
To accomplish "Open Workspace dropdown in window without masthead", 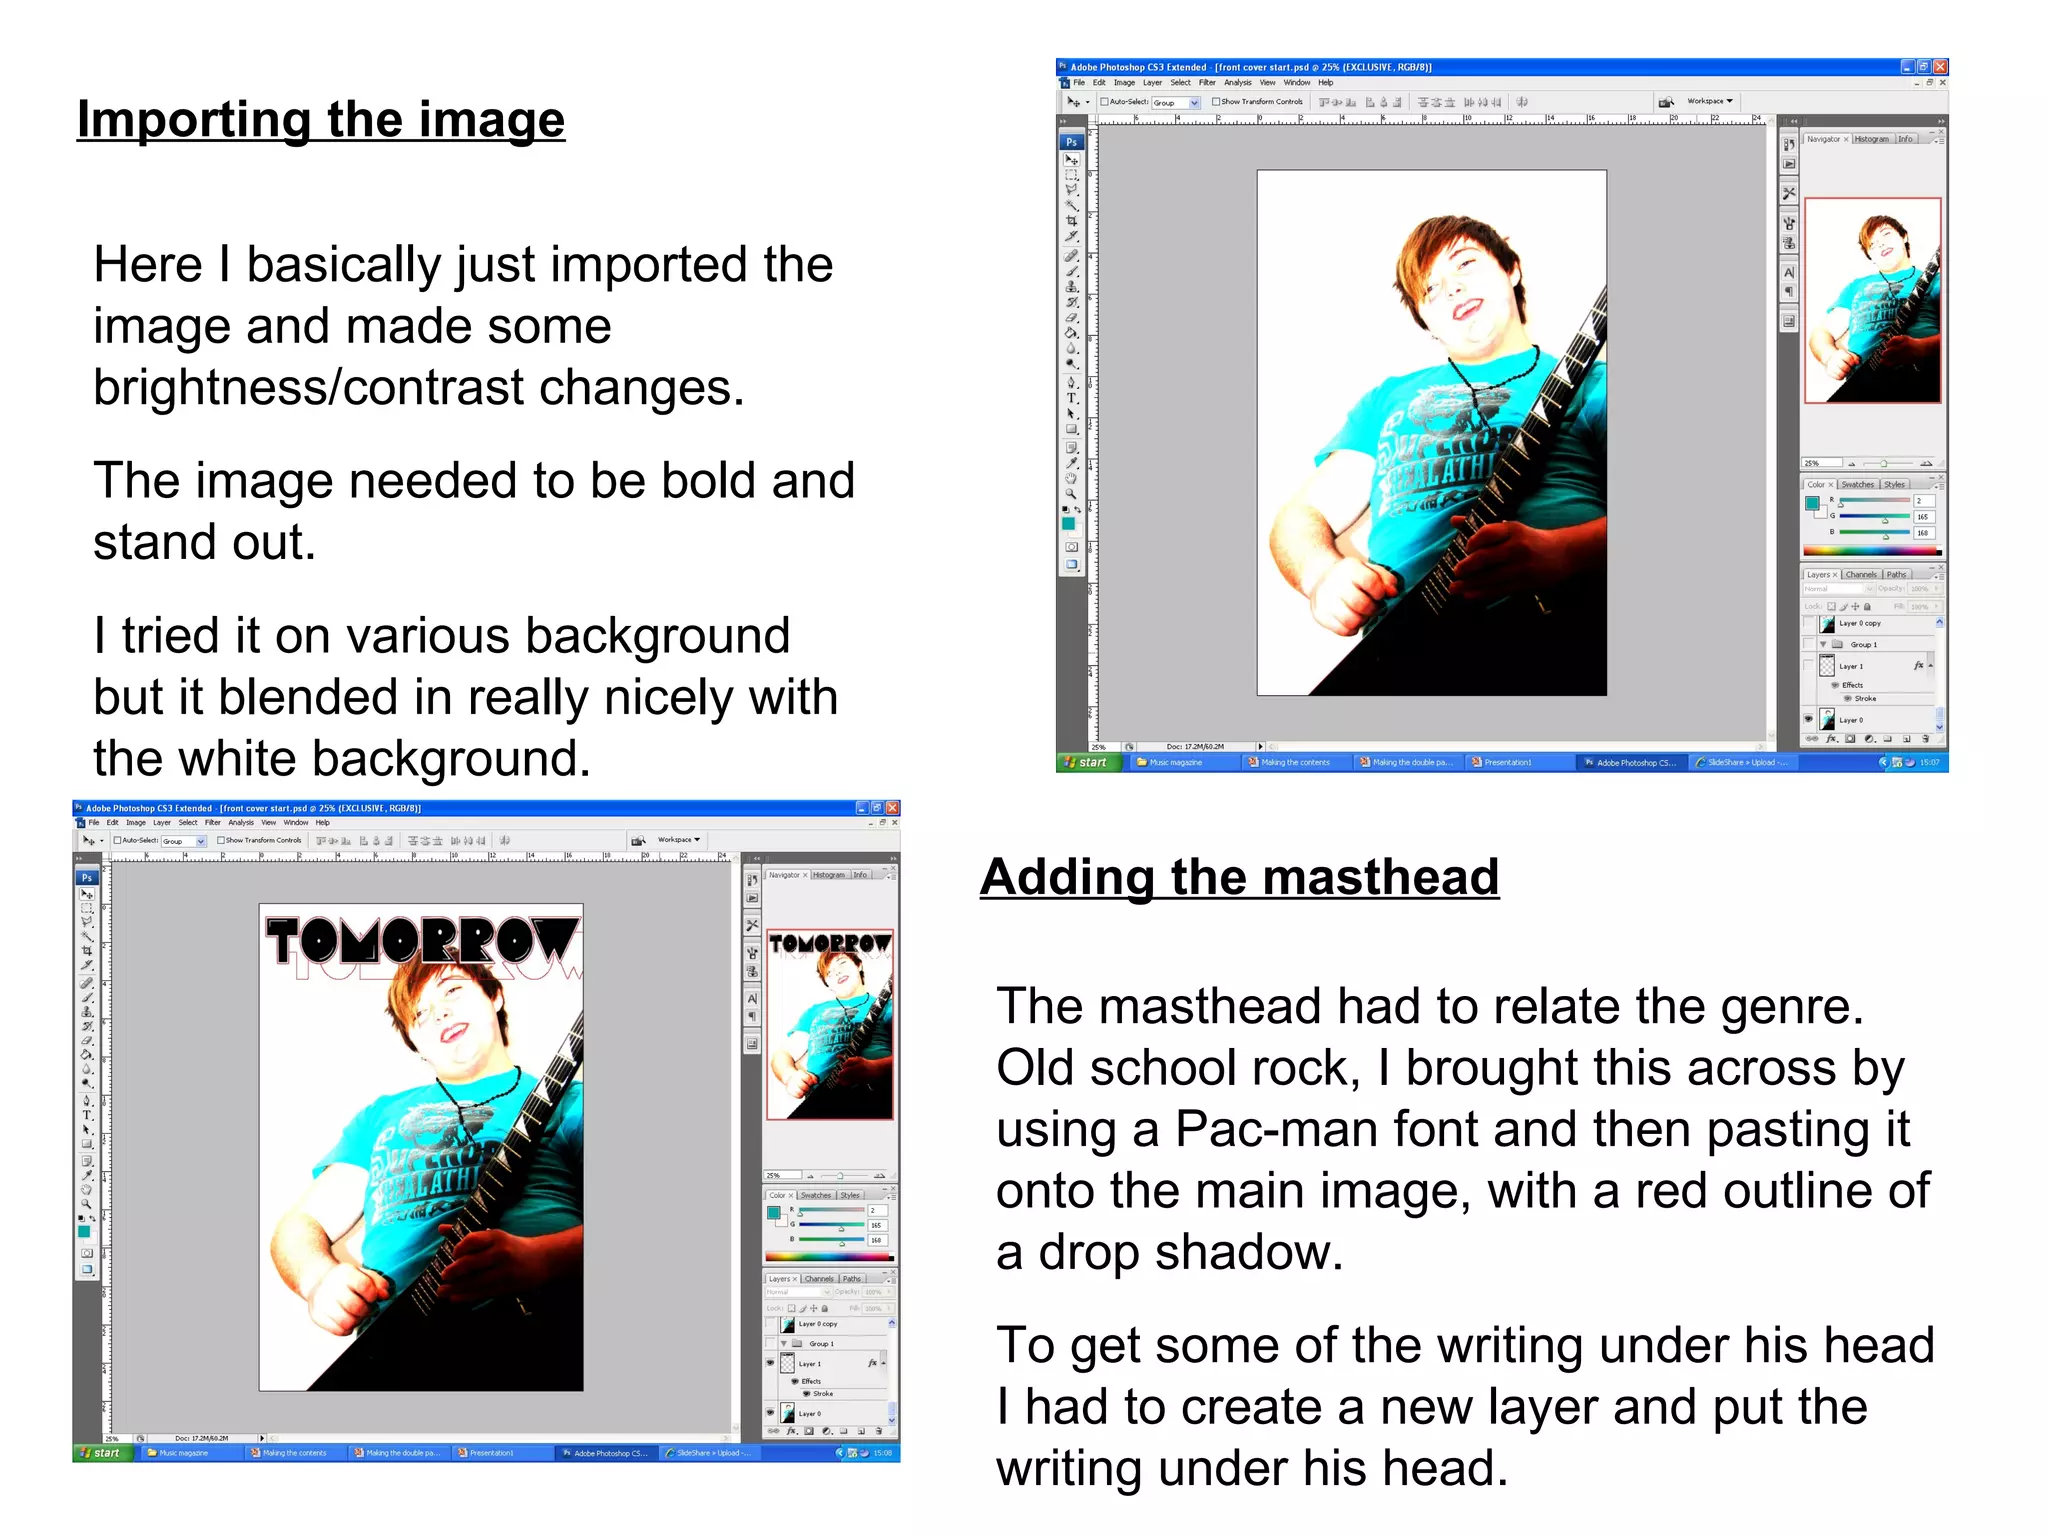I will [1710, 101].
